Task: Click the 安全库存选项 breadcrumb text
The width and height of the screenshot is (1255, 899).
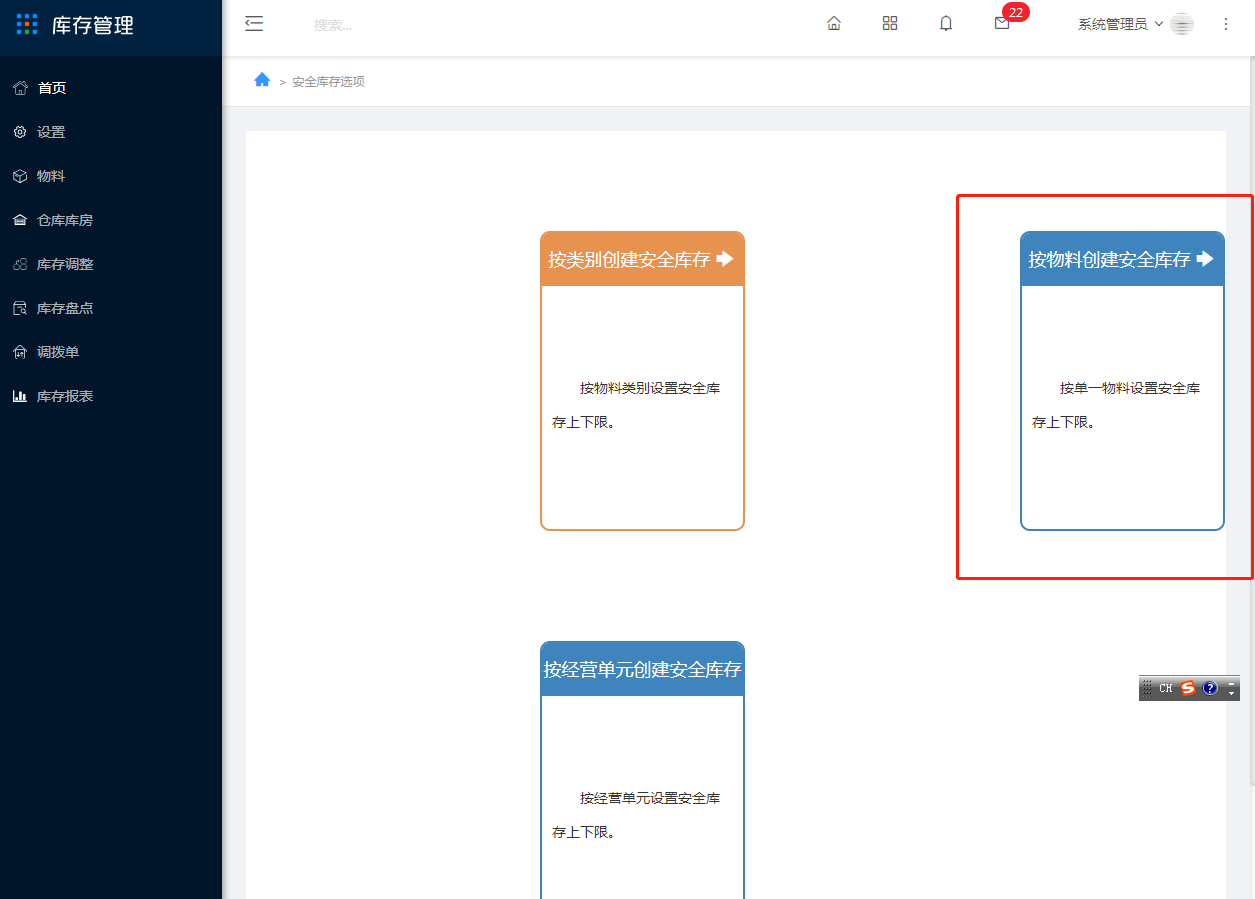Action: 328,82
